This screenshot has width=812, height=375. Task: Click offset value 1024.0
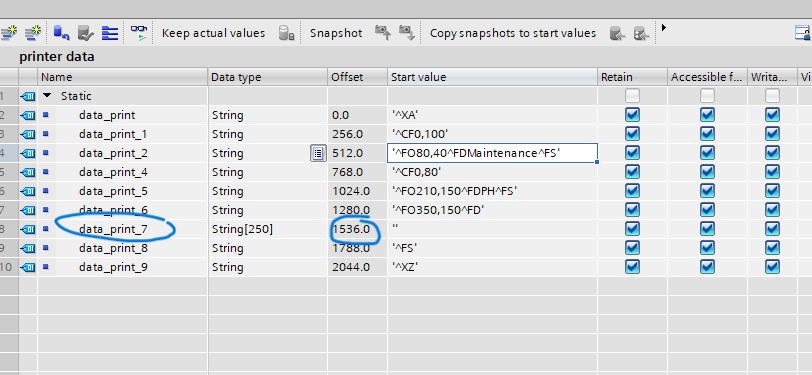pos(351,191)
